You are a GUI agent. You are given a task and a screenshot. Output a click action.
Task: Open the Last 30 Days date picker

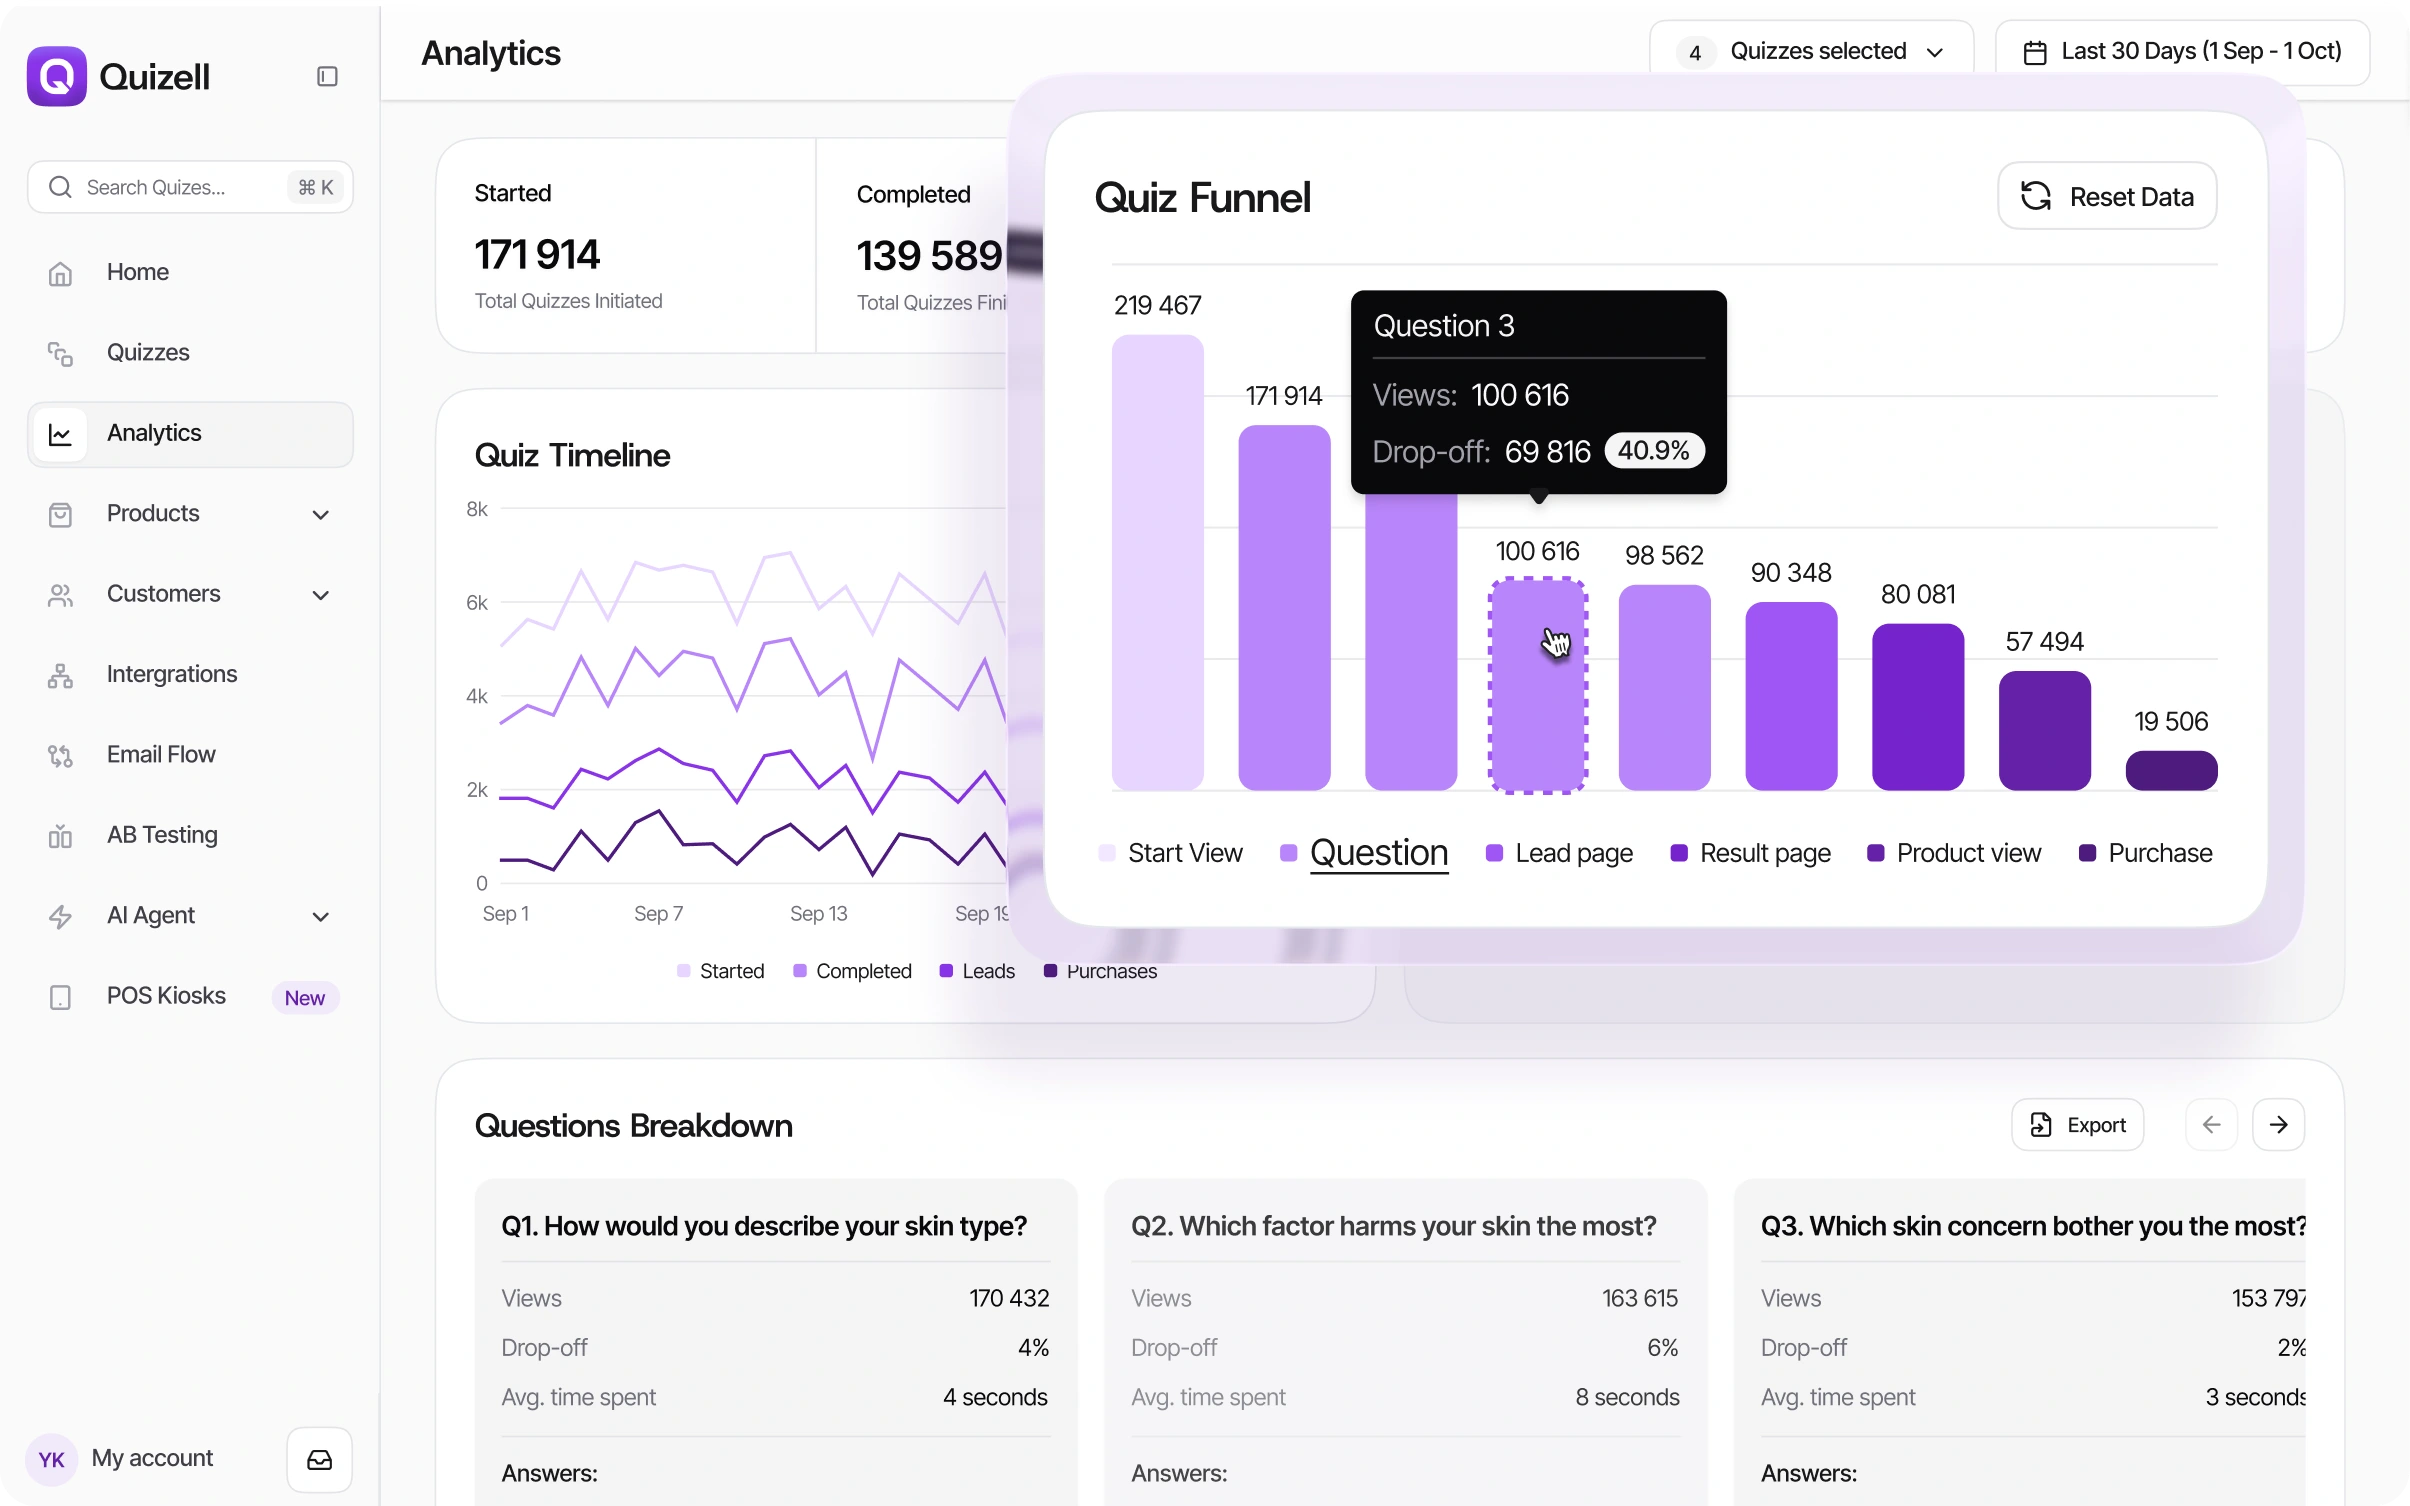pos(2182,52)
